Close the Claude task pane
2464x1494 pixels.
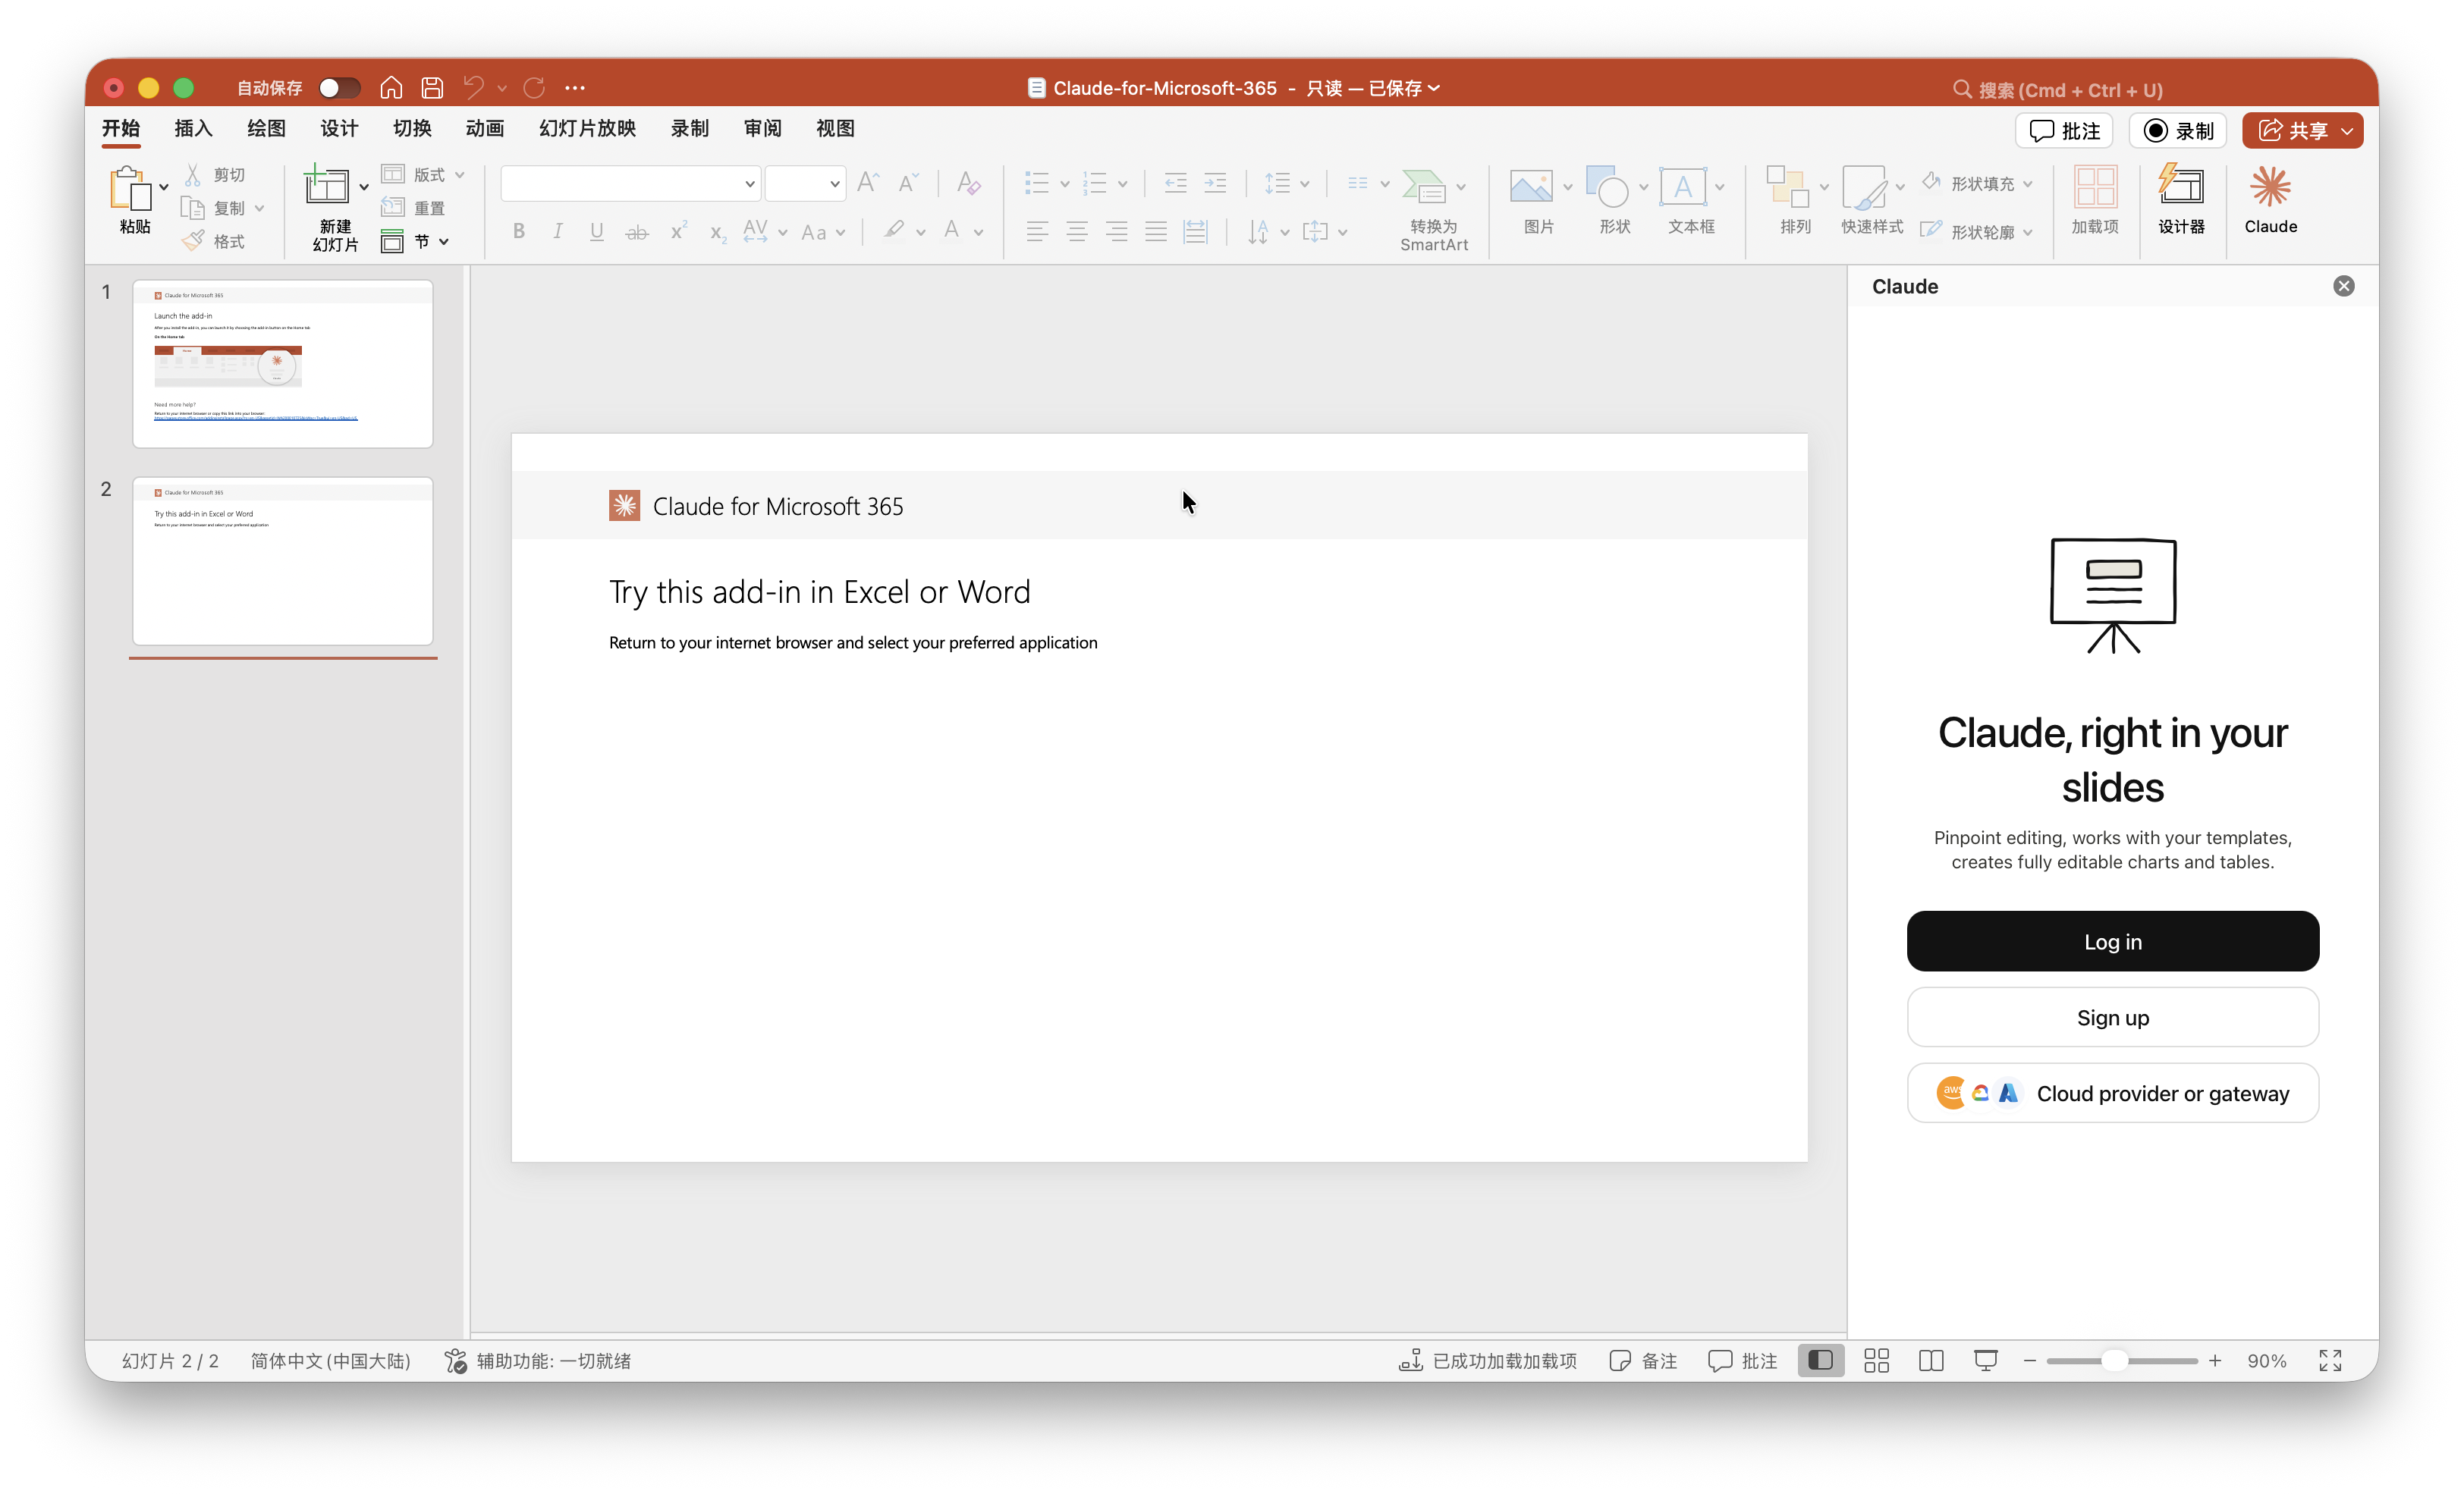2343,286
